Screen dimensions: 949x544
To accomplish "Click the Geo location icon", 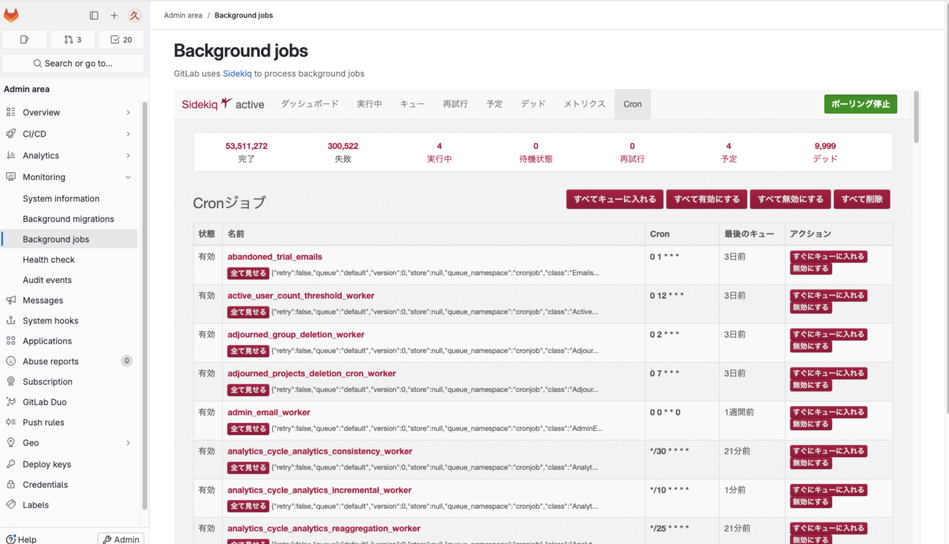I will (x=10, y=443).
